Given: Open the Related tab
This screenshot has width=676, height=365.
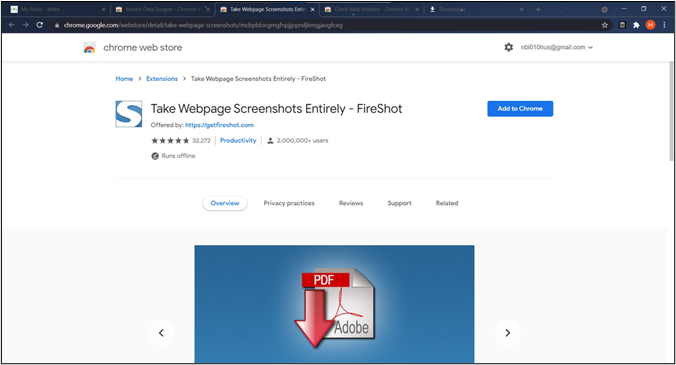Looking at the screenshot, I should click(x=447, y=203).
